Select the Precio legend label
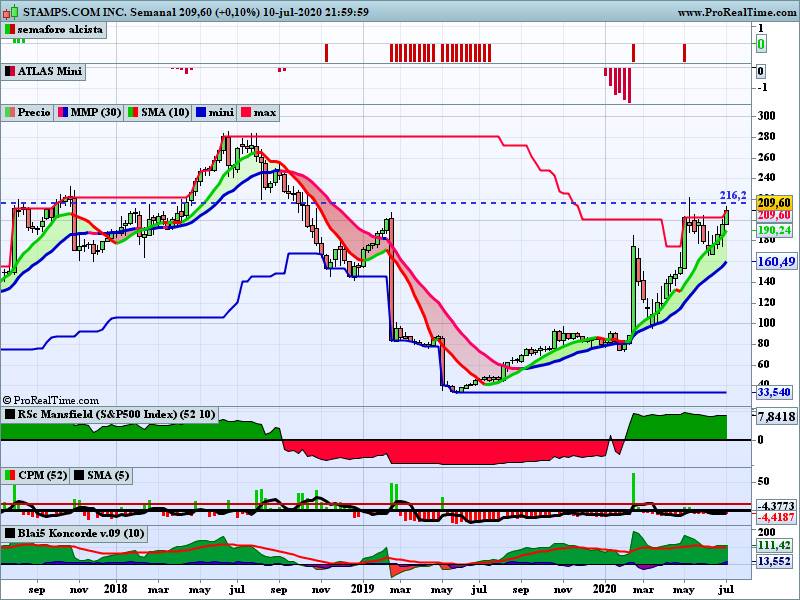Viewport: 800px width, 600px height. pos(34,112)
